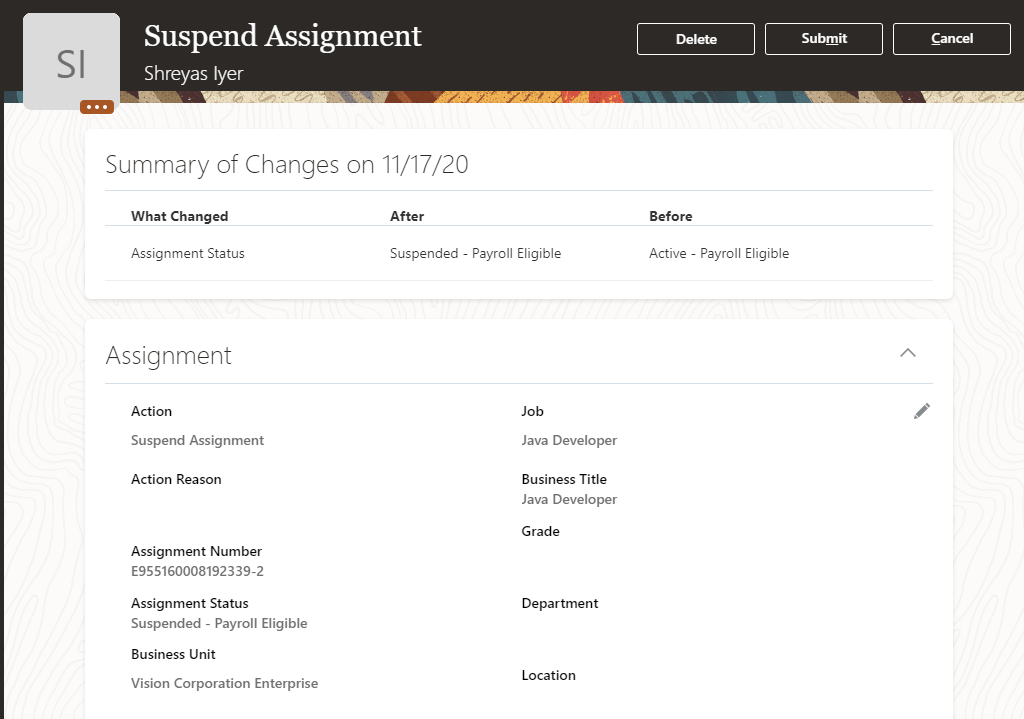This screenshot has height=719, width=1024.
Task: Click Java Developer under Job
Action: (x=568, y=440)
